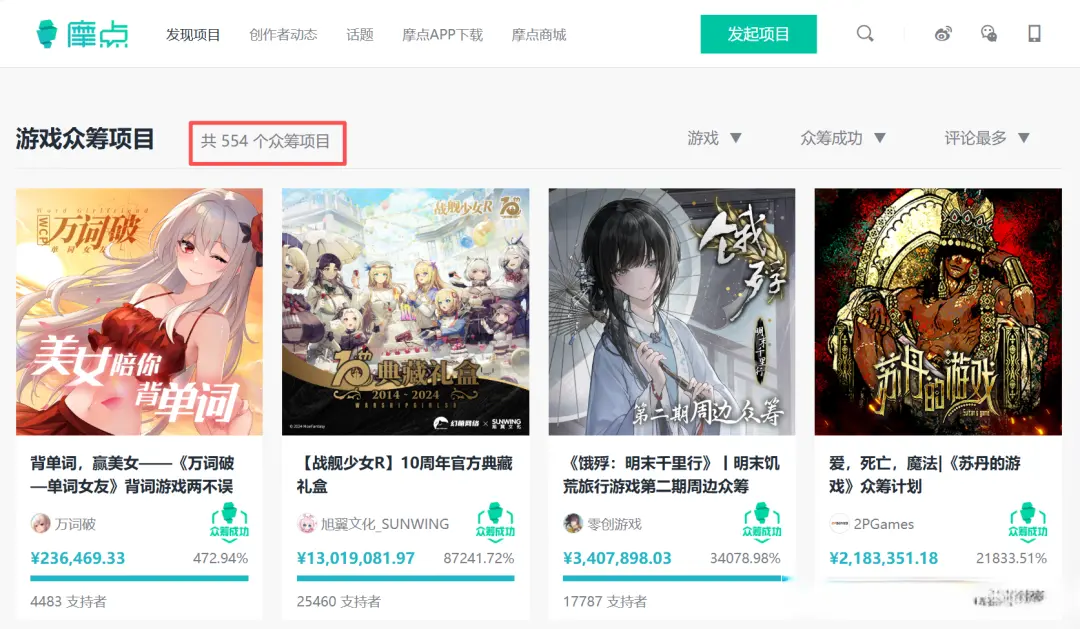
Task: Click 众筹成功 badge on 万词破 project
Action: pyautogui.click(x=229, y=522)
